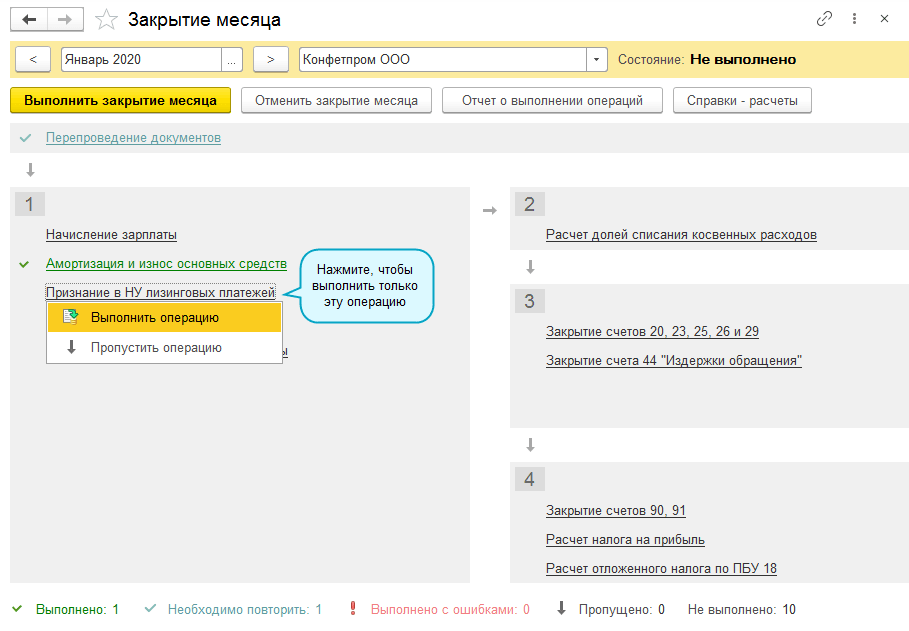The height and width of the screenshot is (631, 909).
Task: Go to next month with right arrow
Action: point(270,59)
